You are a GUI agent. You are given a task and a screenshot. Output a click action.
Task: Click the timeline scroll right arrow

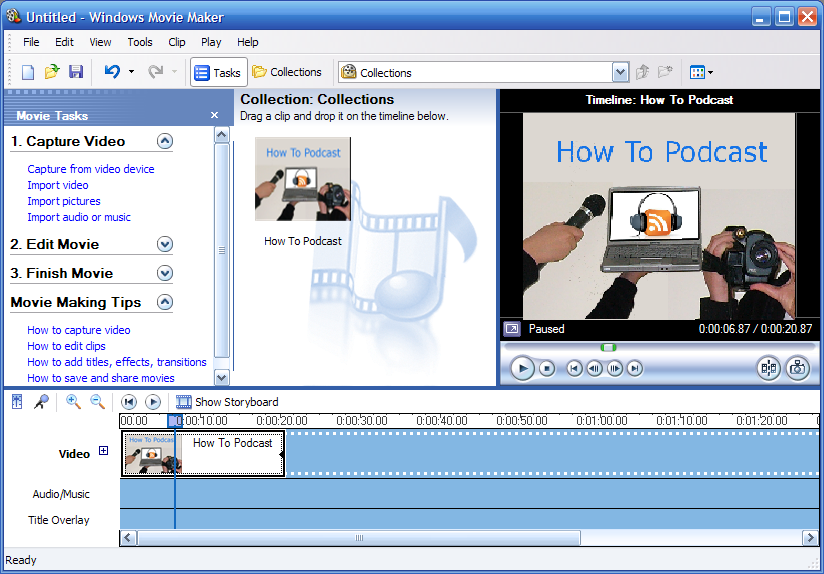810,538
